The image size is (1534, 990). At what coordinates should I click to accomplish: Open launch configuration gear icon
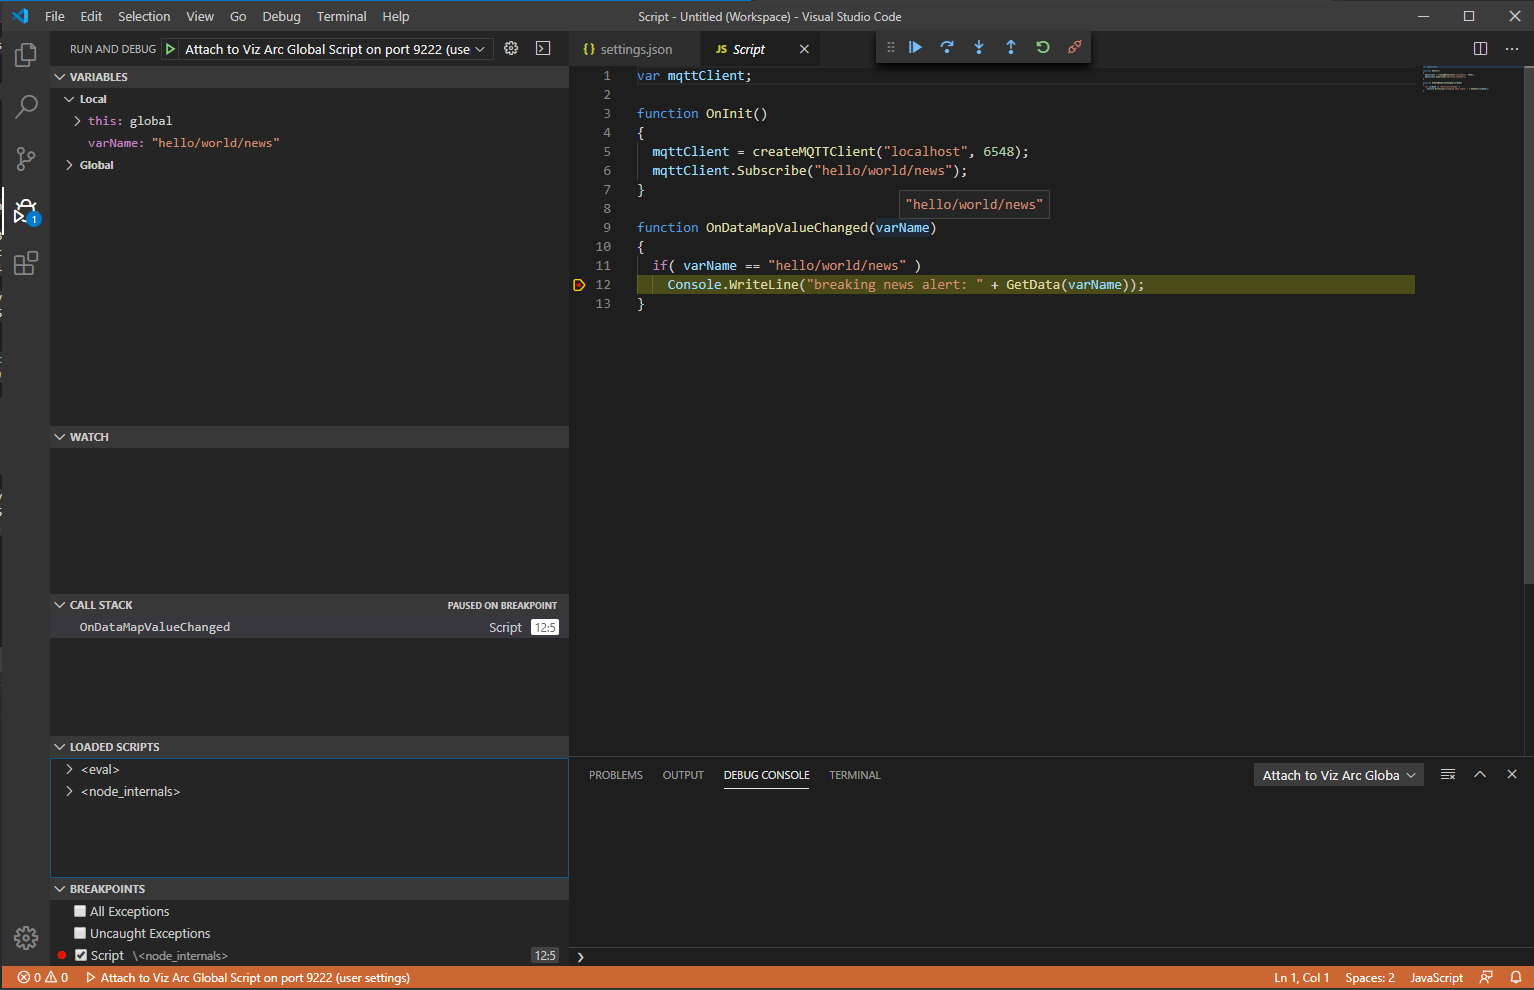(x=511, y=49)
